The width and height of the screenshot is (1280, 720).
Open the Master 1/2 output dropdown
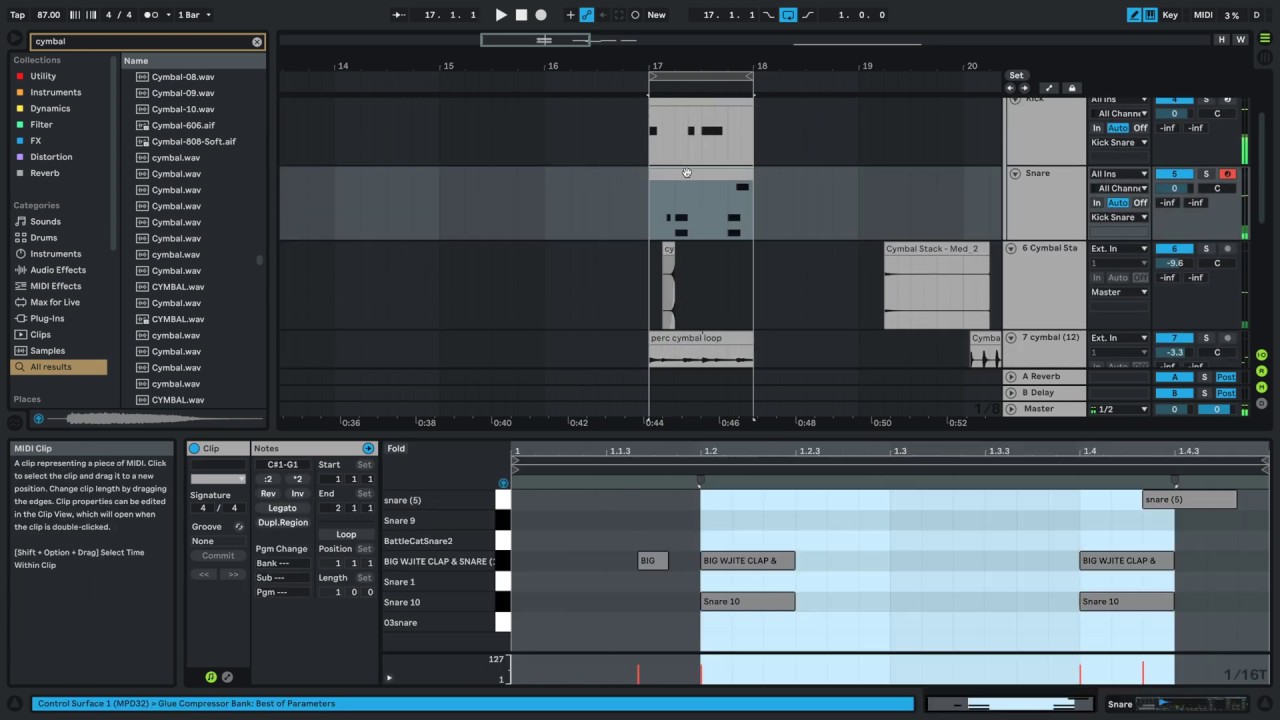(x=1119, y=409)
